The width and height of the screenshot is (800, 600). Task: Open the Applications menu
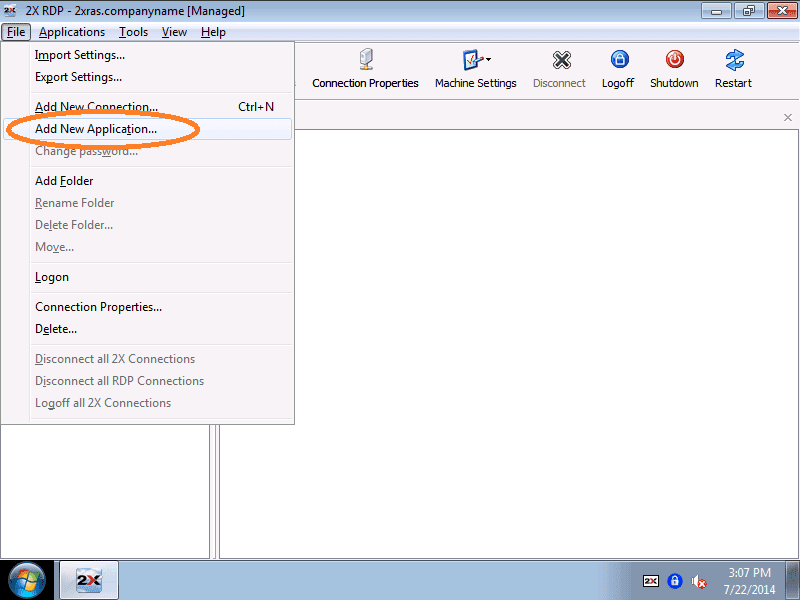(72, 32)
